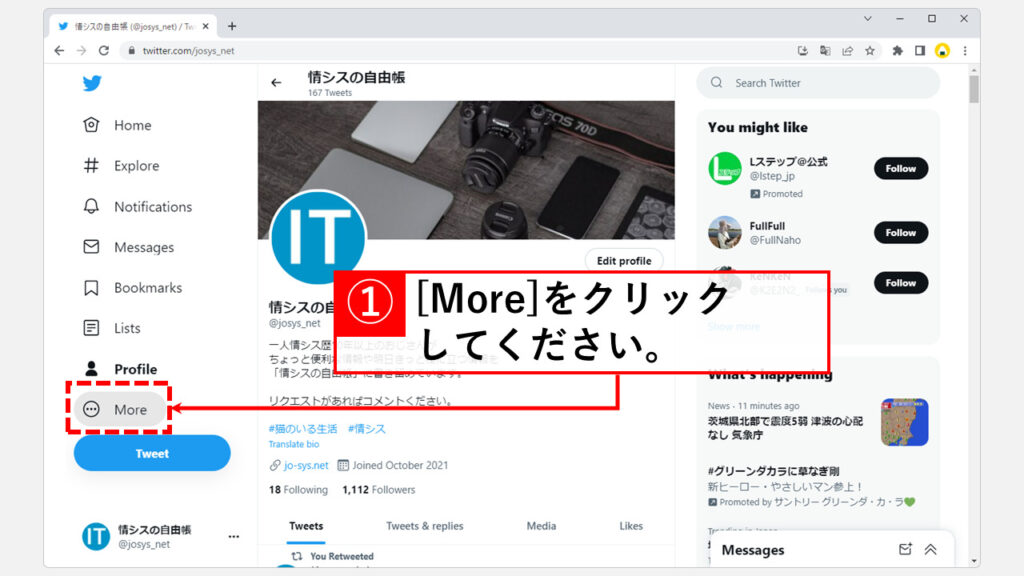
Task: Open the IT profile picture
Action: (x=318, y=237)
